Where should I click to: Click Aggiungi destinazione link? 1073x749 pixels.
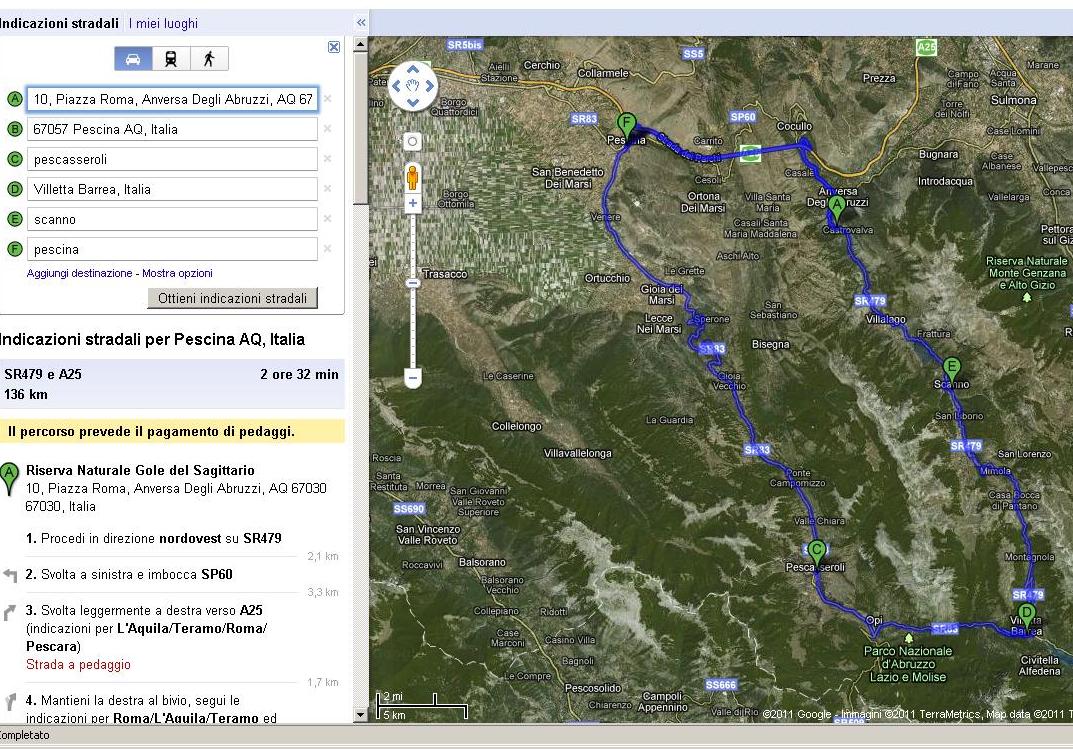(79, 273)
